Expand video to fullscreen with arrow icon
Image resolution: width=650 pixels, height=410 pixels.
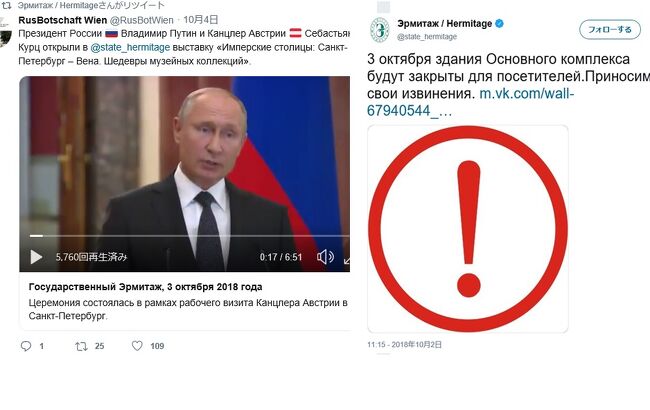(x=347, y=260)
